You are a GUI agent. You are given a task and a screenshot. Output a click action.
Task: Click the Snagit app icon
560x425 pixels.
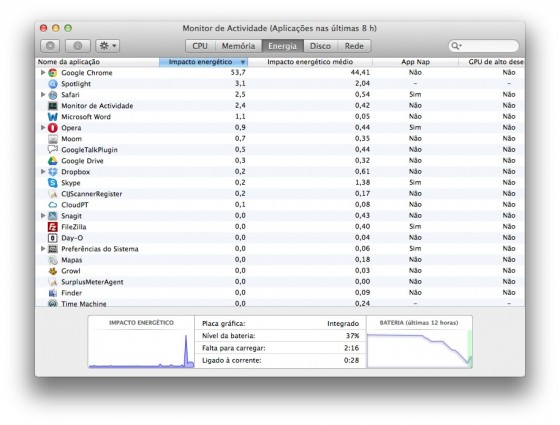[x=52, y=216]
